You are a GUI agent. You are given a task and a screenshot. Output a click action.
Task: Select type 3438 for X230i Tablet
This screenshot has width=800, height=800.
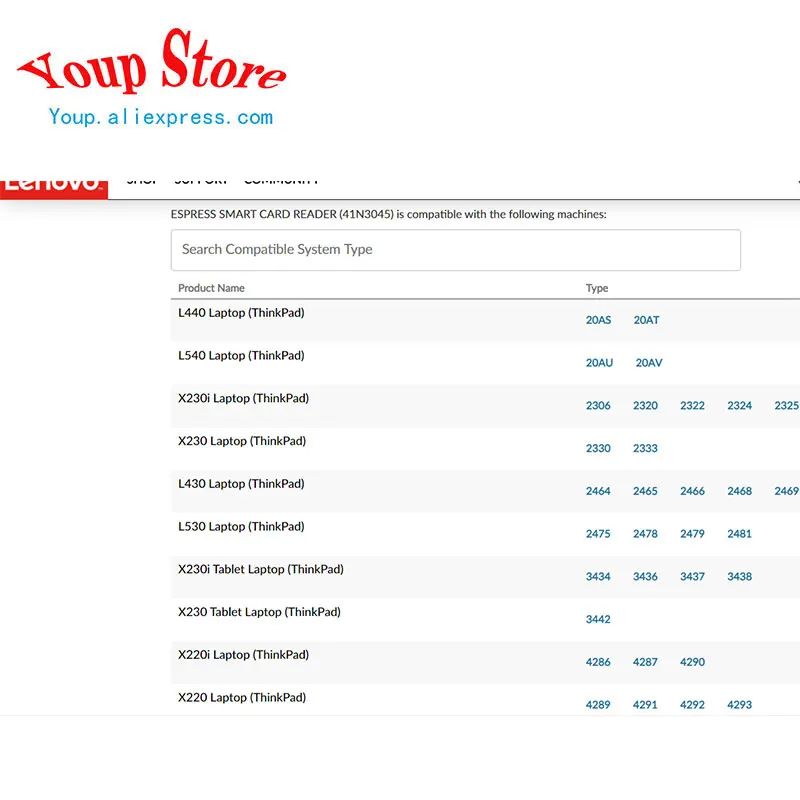pyautogui.click(x=739, y=577)
